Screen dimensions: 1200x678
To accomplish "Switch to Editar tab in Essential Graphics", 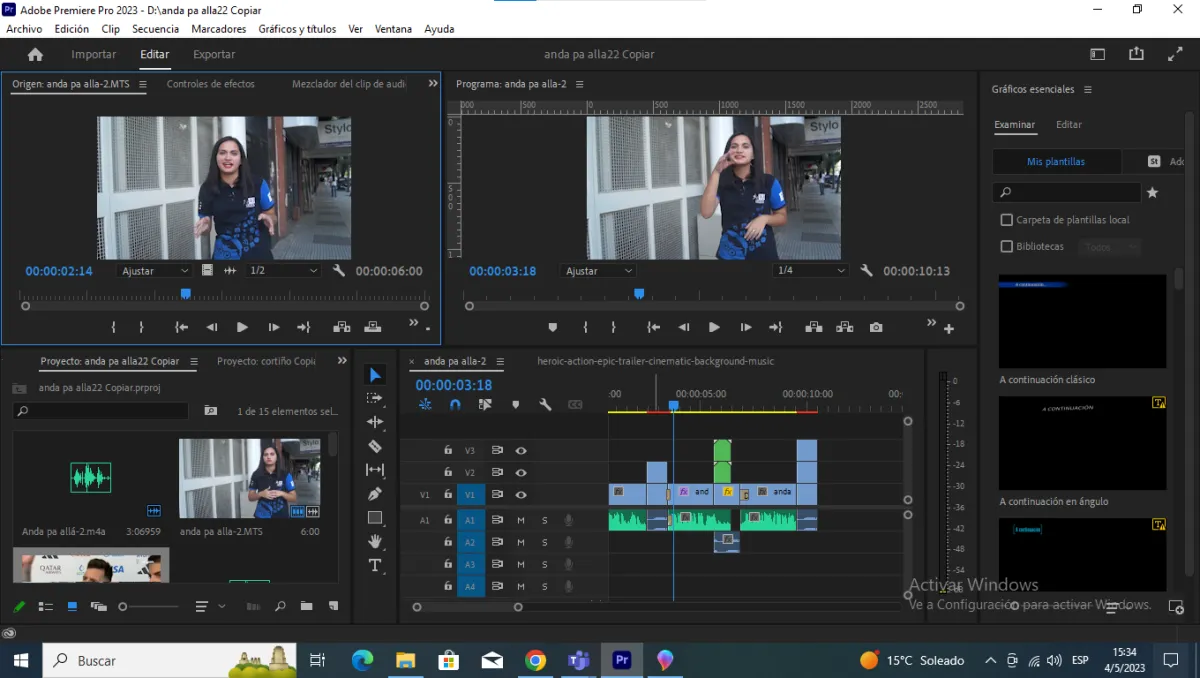I will pos(1069,125).
